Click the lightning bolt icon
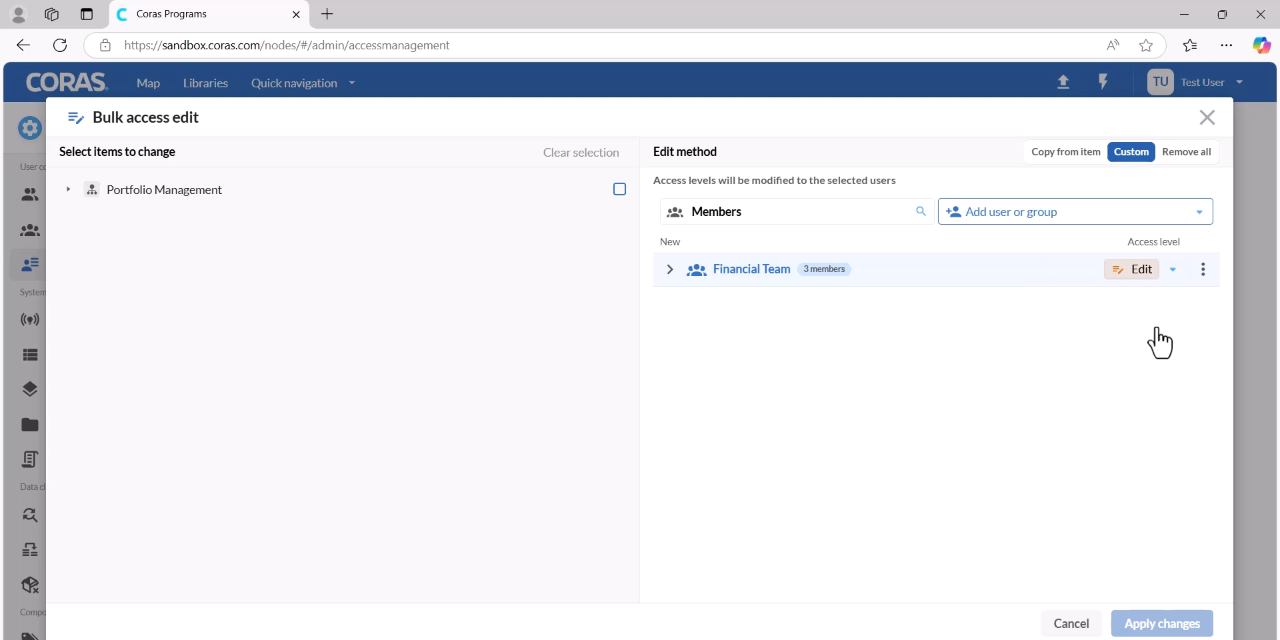 tap(1103, 82)
